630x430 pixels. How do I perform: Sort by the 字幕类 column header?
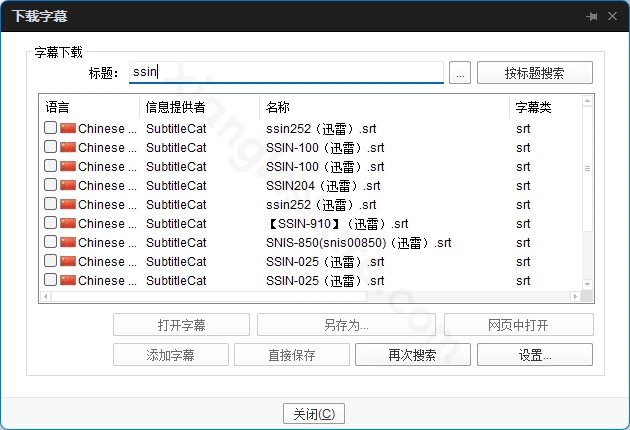(x=546, y=107)
